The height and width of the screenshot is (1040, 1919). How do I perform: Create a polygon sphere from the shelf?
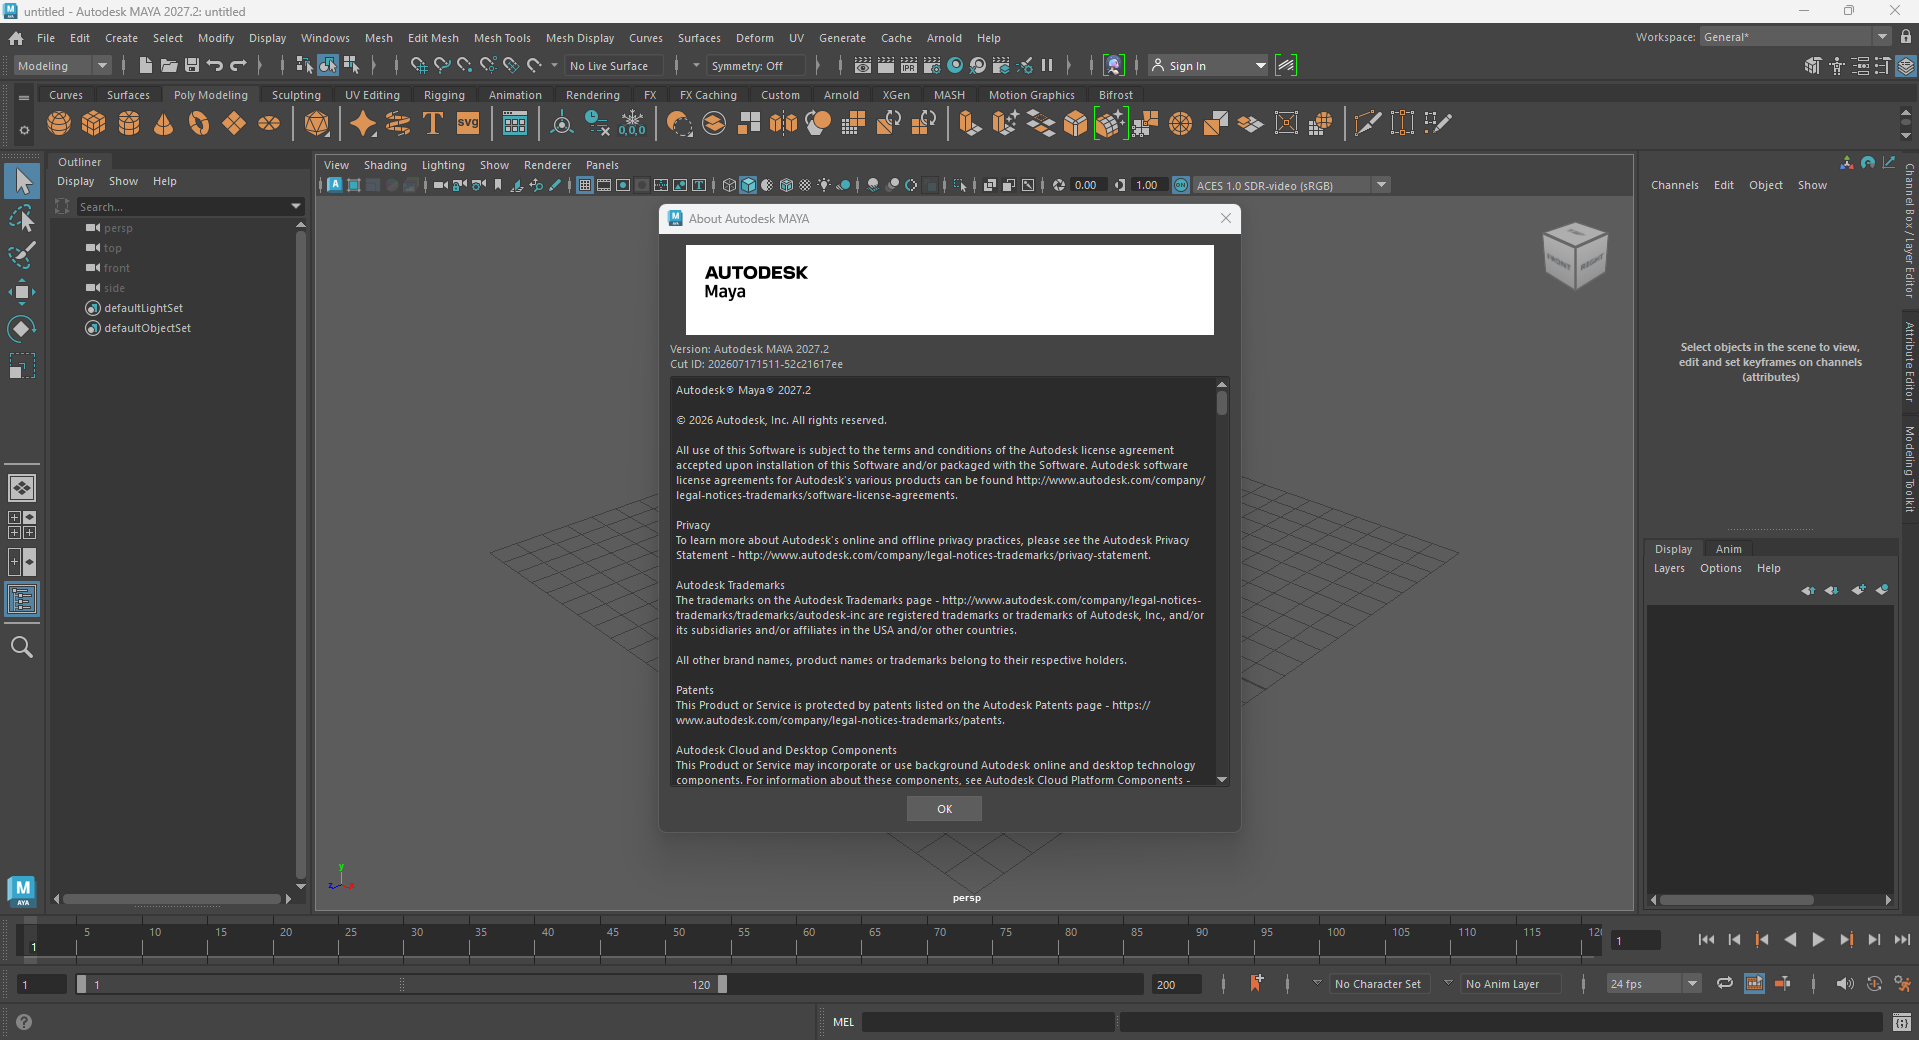pos(59,123)
